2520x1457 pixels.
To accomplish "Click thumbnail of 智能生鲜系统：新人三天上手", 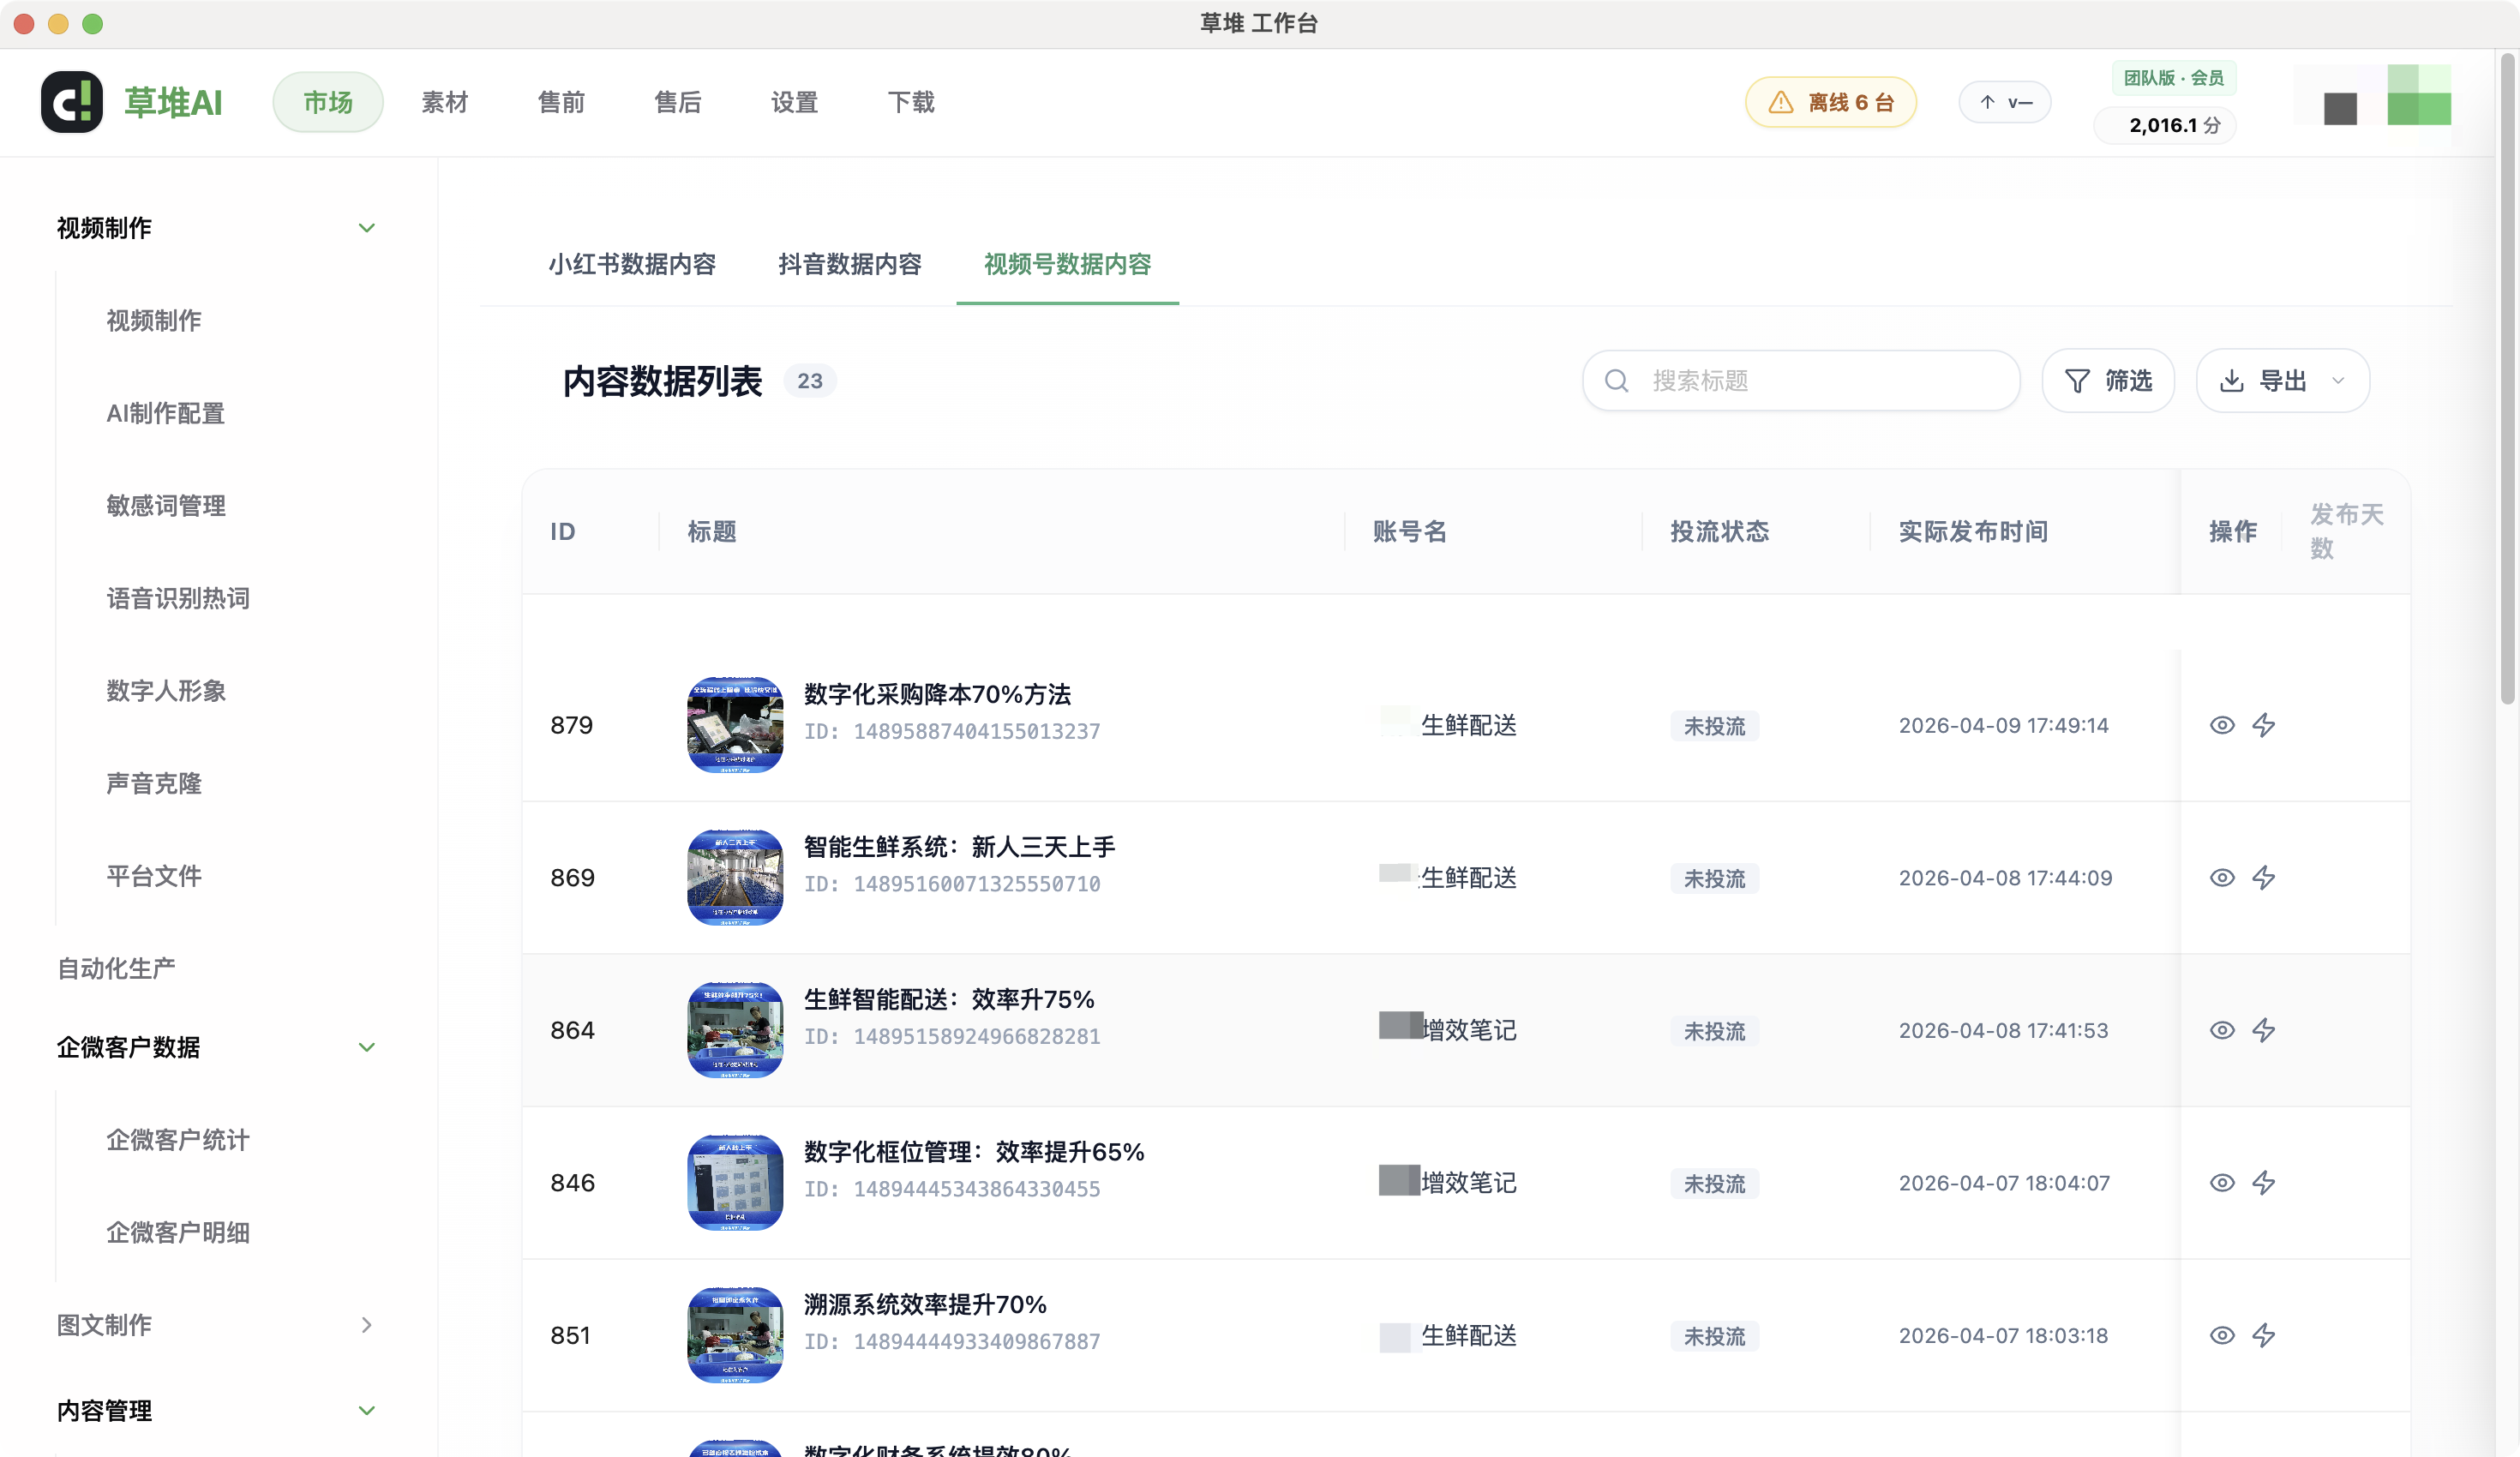I will [x=735, y=878].
